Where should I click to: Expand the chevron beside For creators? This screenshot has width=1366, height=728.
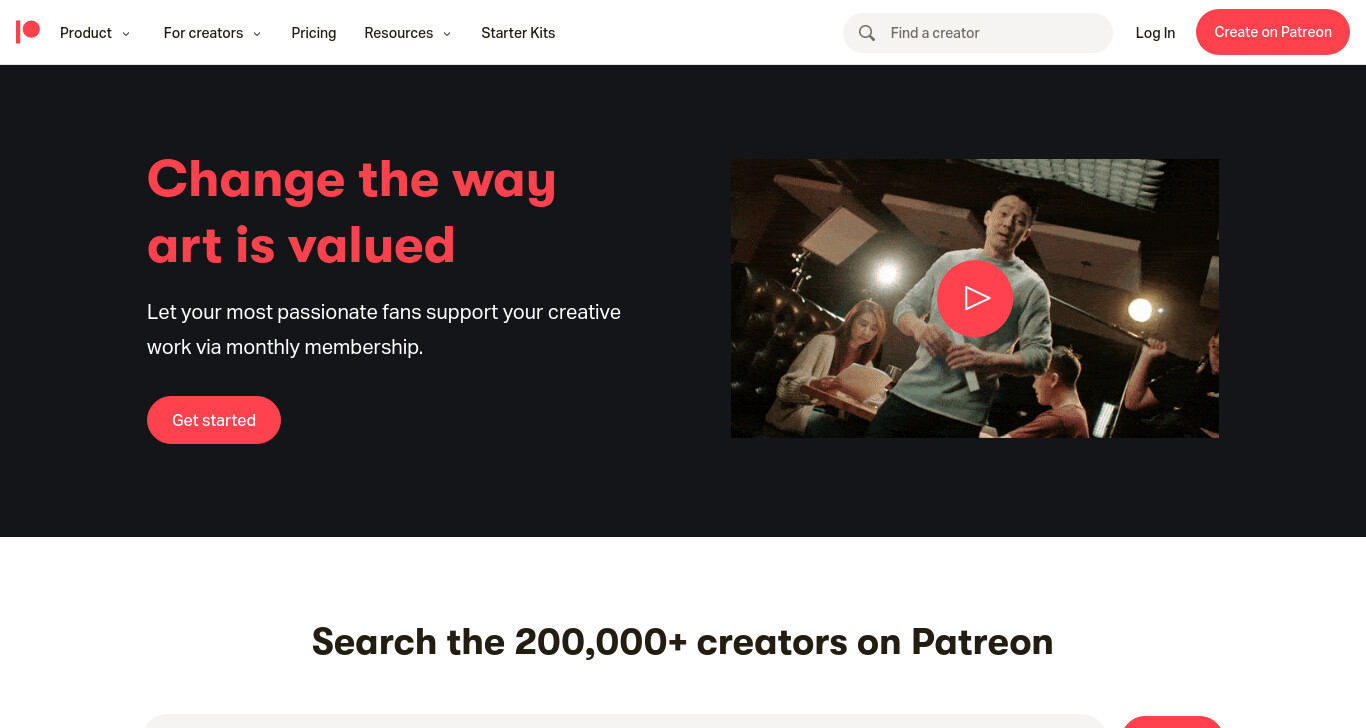(257, 34)
